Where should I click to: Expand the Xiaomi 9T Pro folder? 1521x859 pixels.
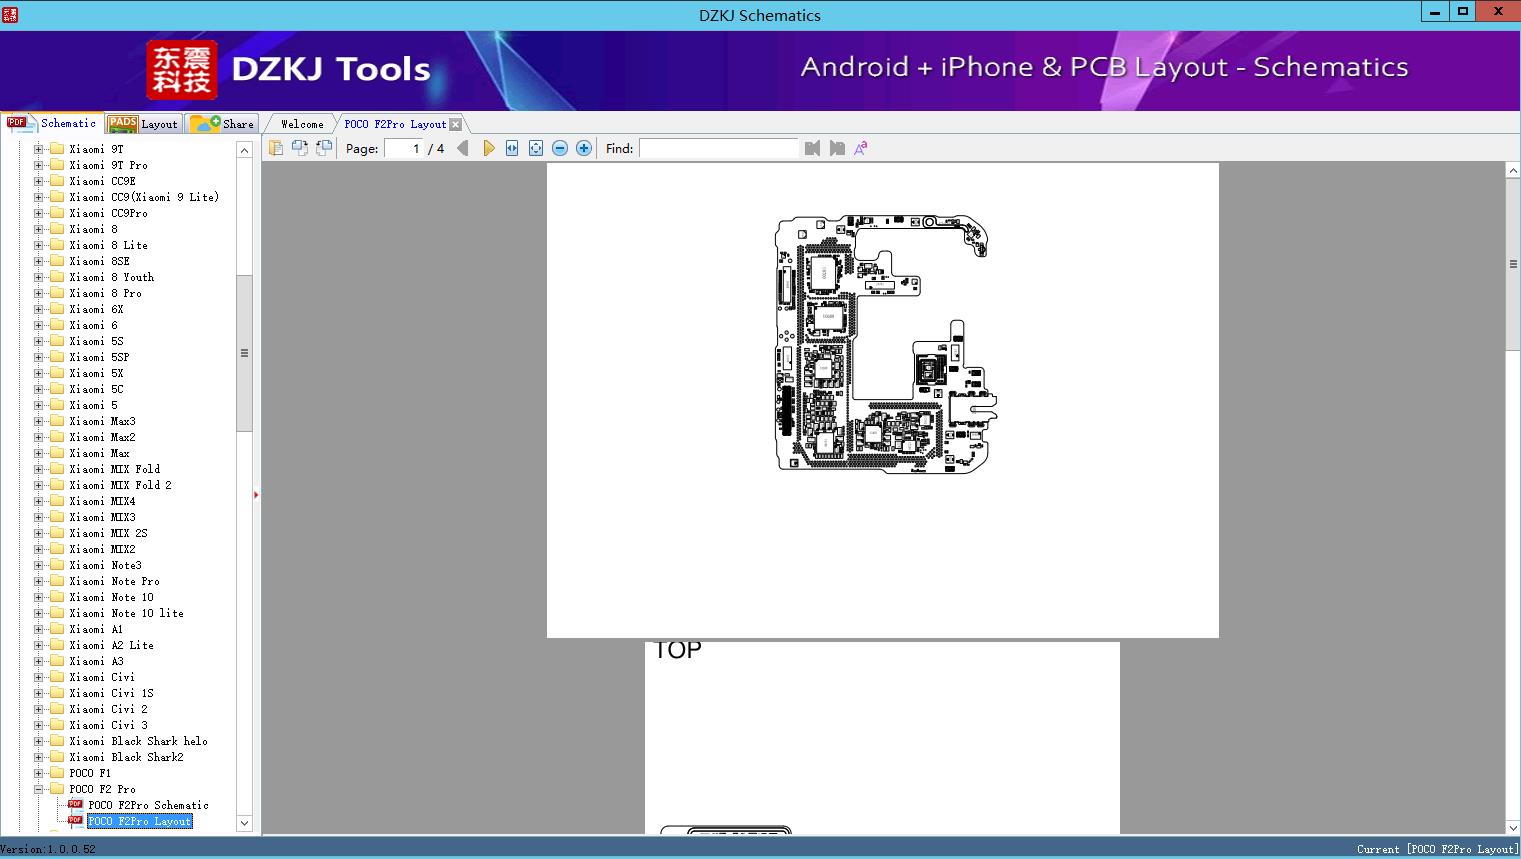pos(39,165)
